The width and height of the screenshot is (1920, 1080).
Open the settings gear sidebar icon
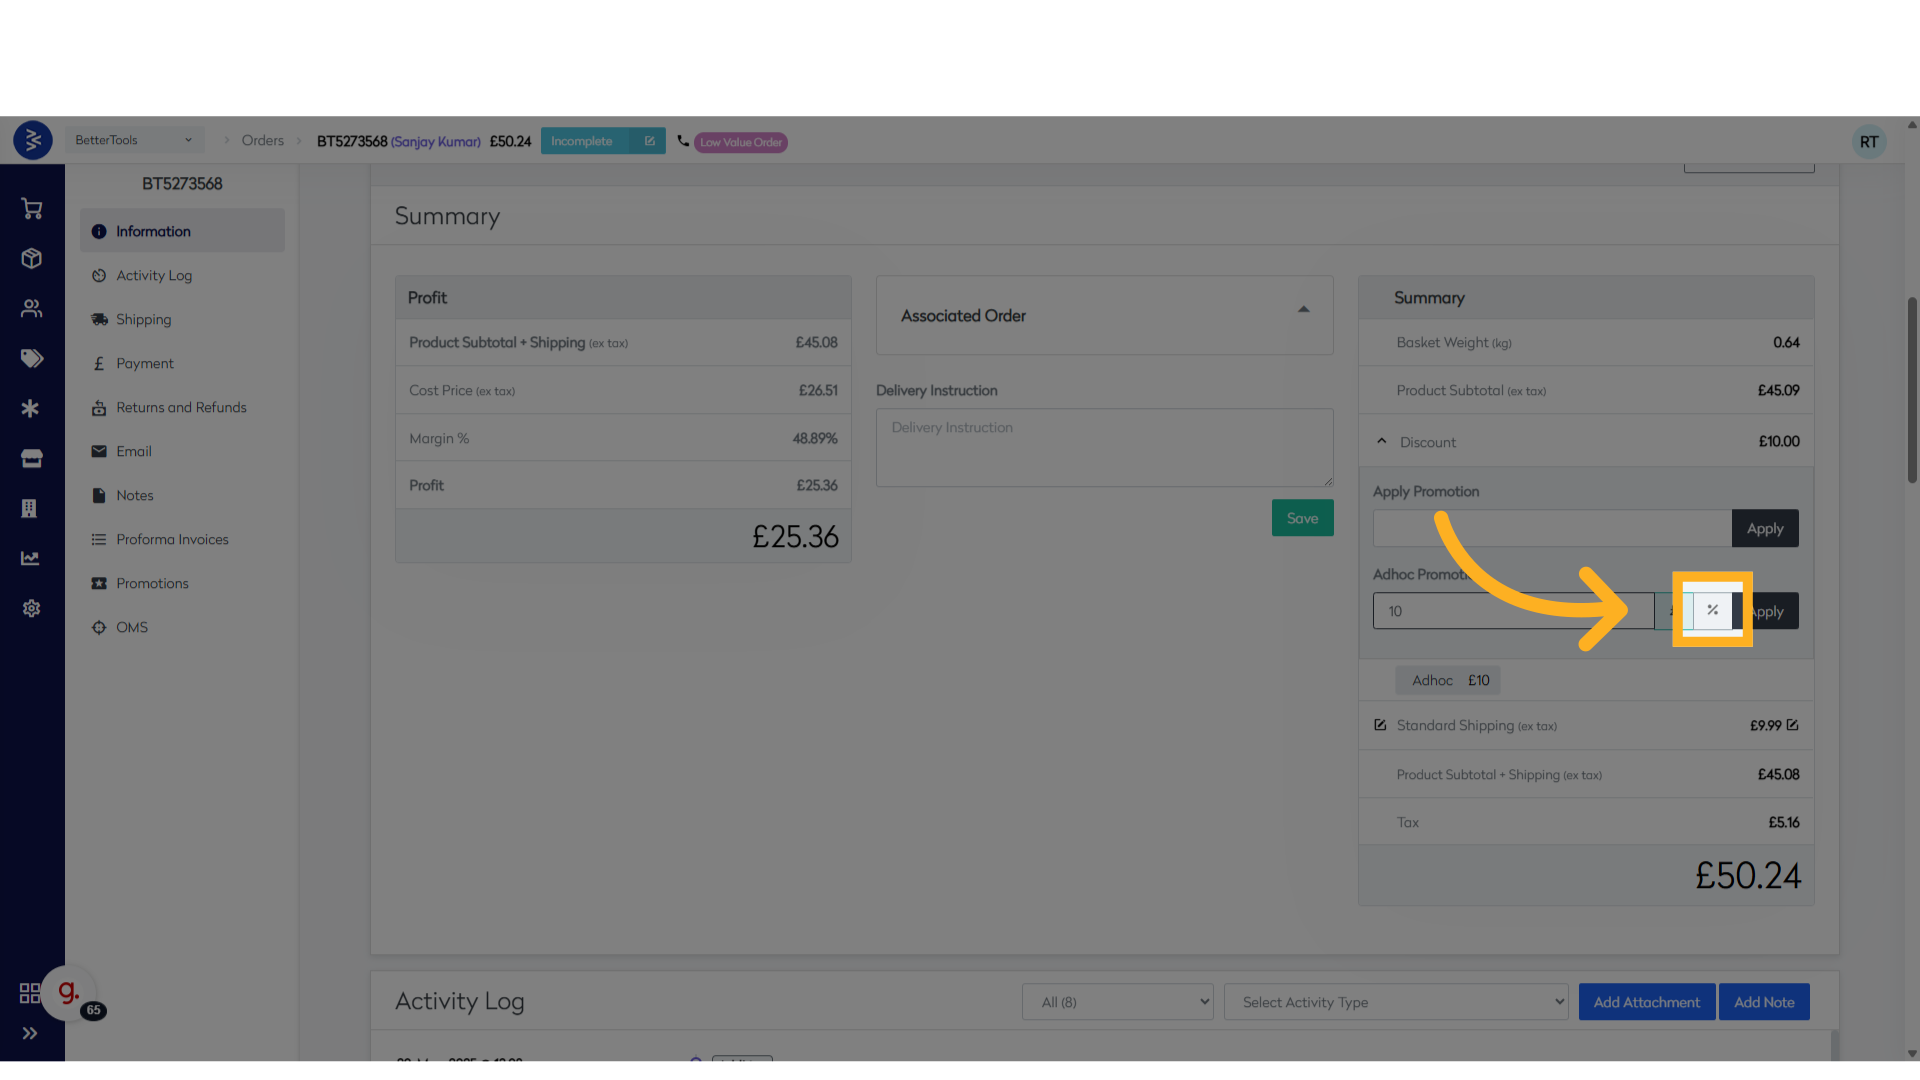click(32, 609)
